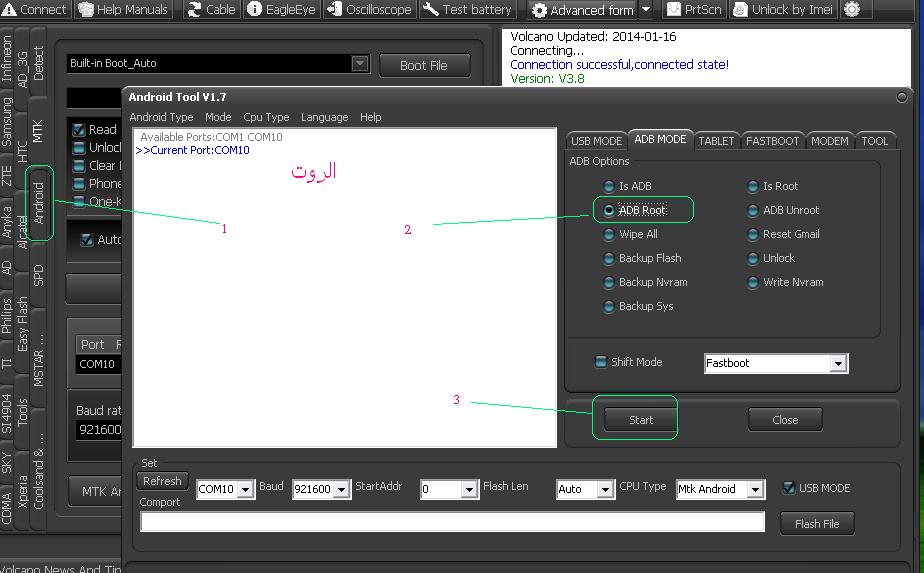Screen dimensions: 924x573
Task: Toggle the Read checkbox in Volcano window
Action: [x=79, y=130]
